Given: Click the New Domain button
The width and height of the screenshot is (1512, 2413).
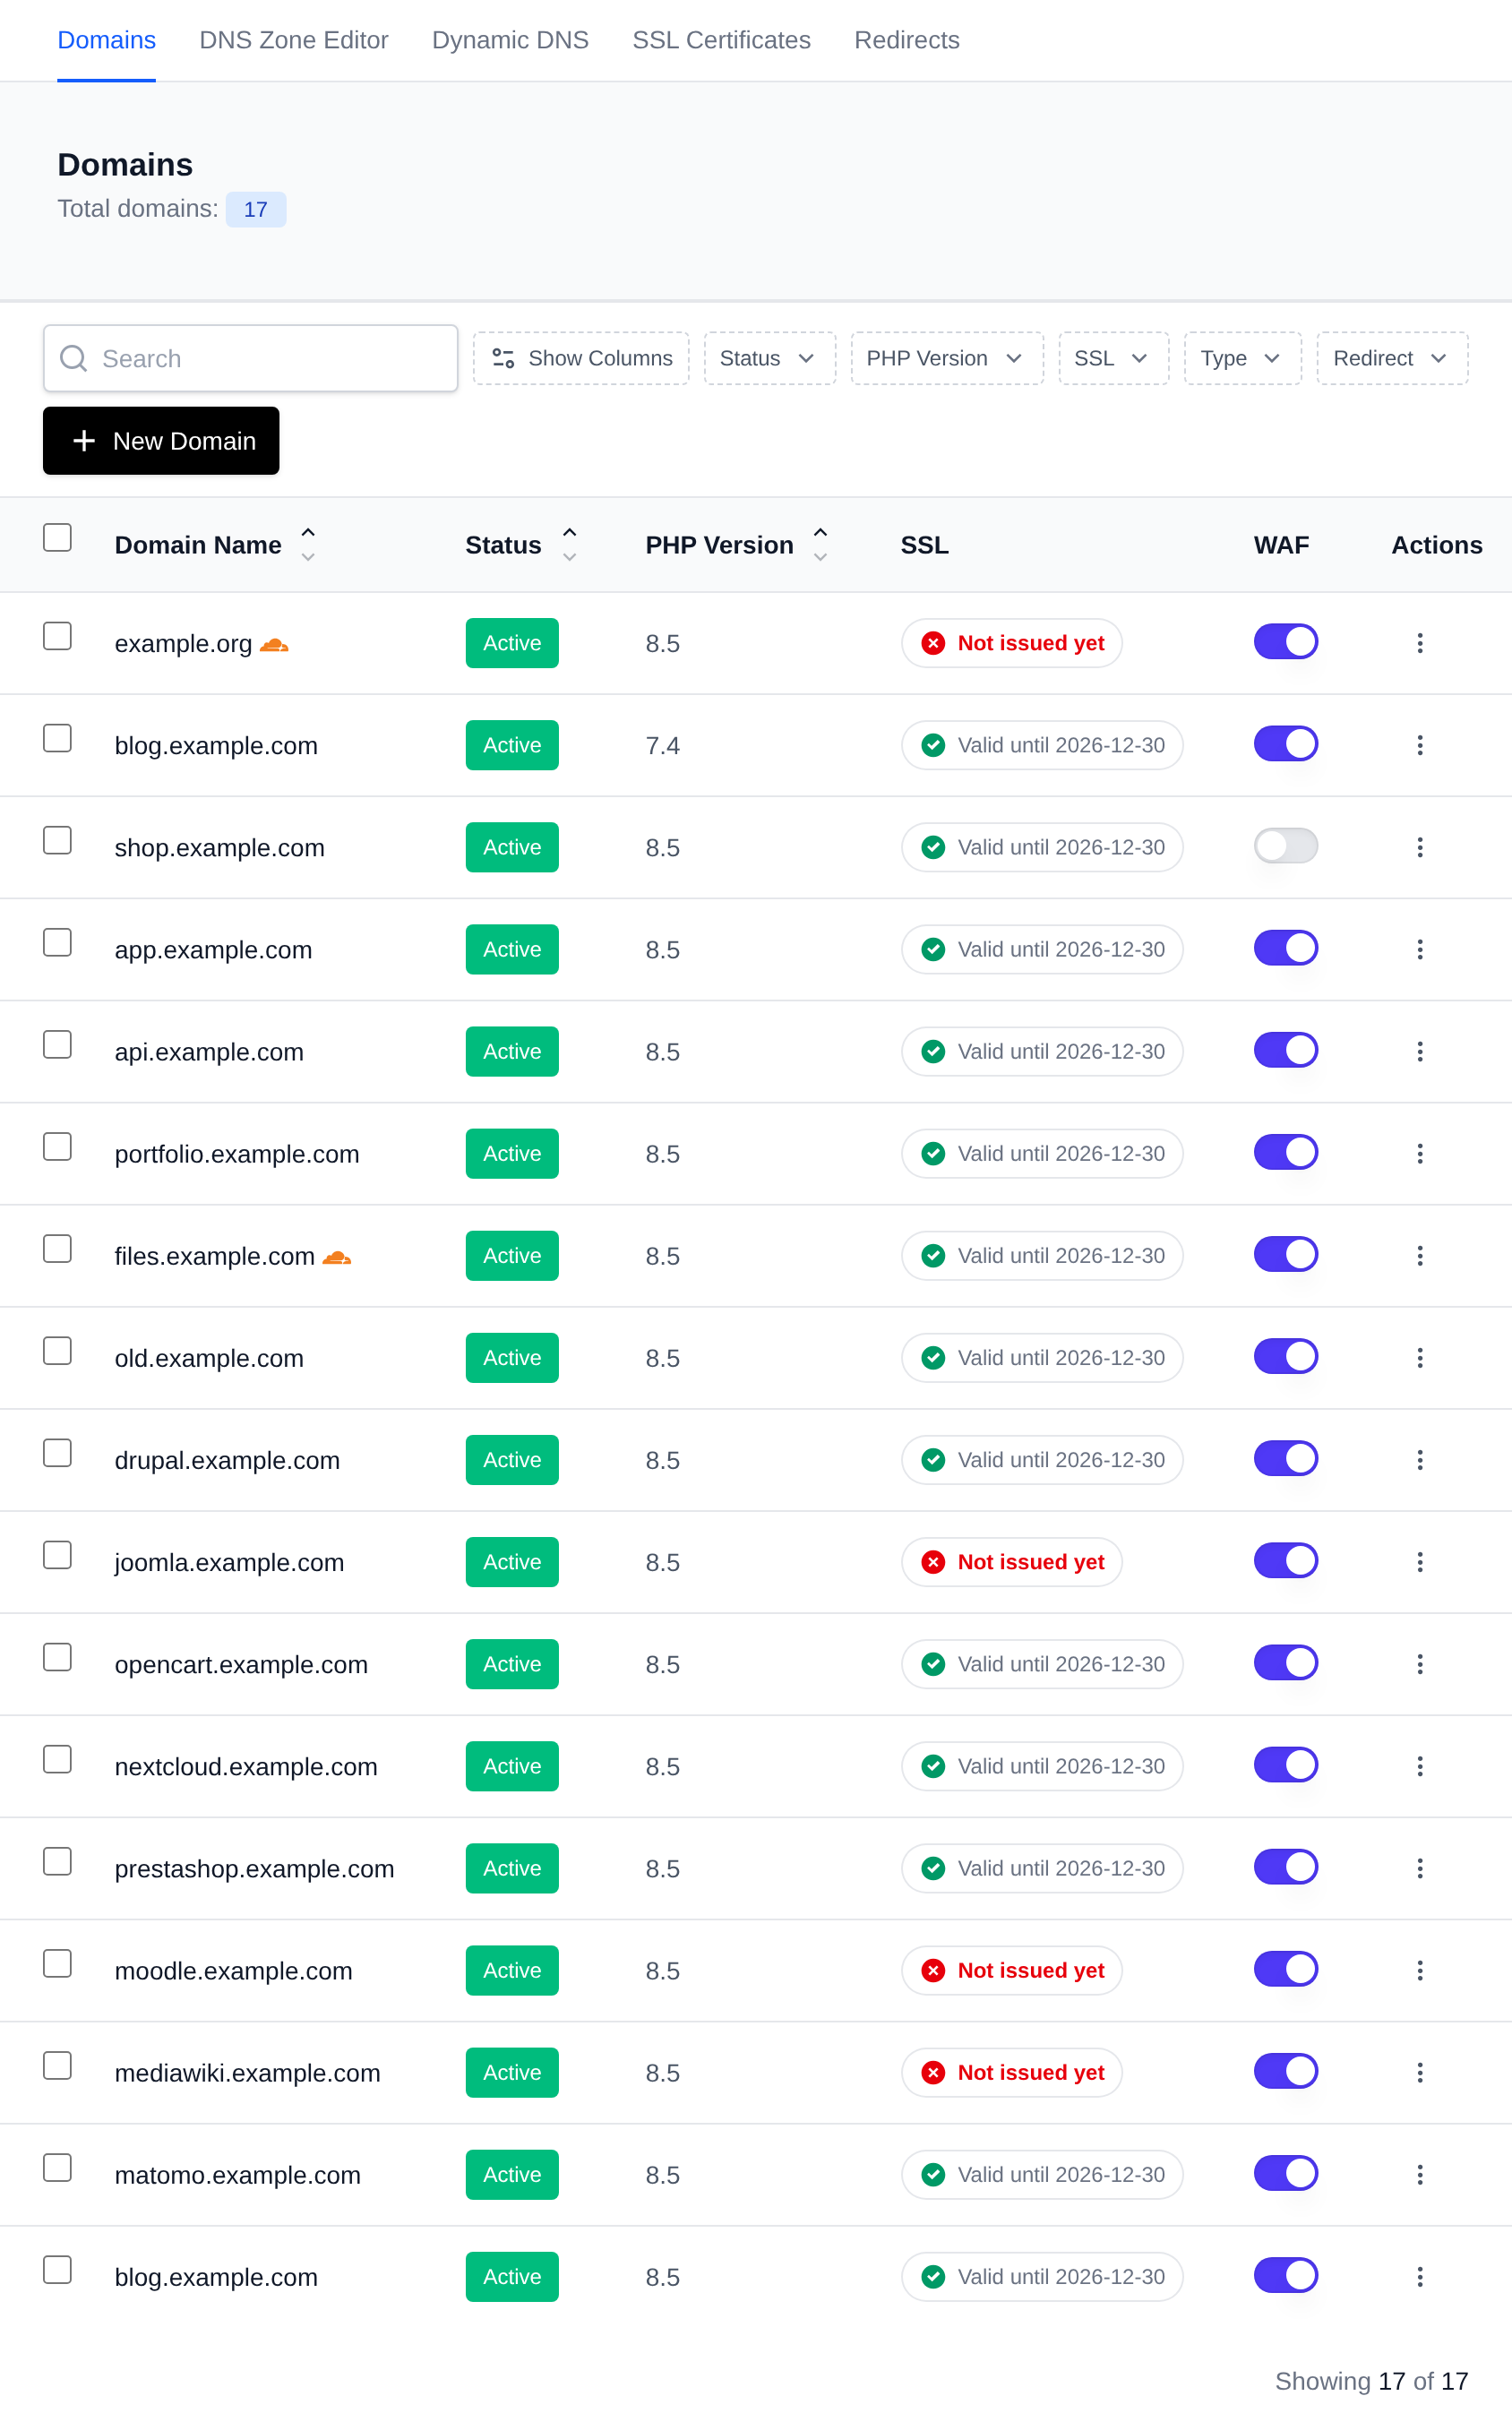Looking at the screenshot, I should [161, 440].
